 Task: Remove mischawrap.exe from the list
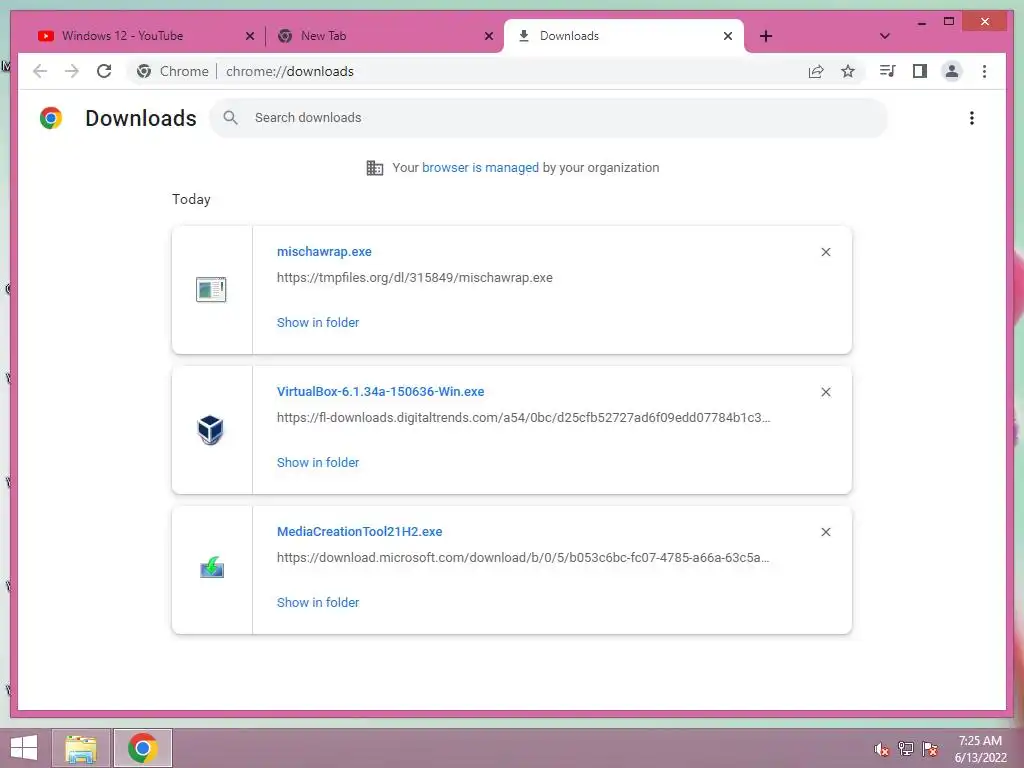(x=825, y=252)
